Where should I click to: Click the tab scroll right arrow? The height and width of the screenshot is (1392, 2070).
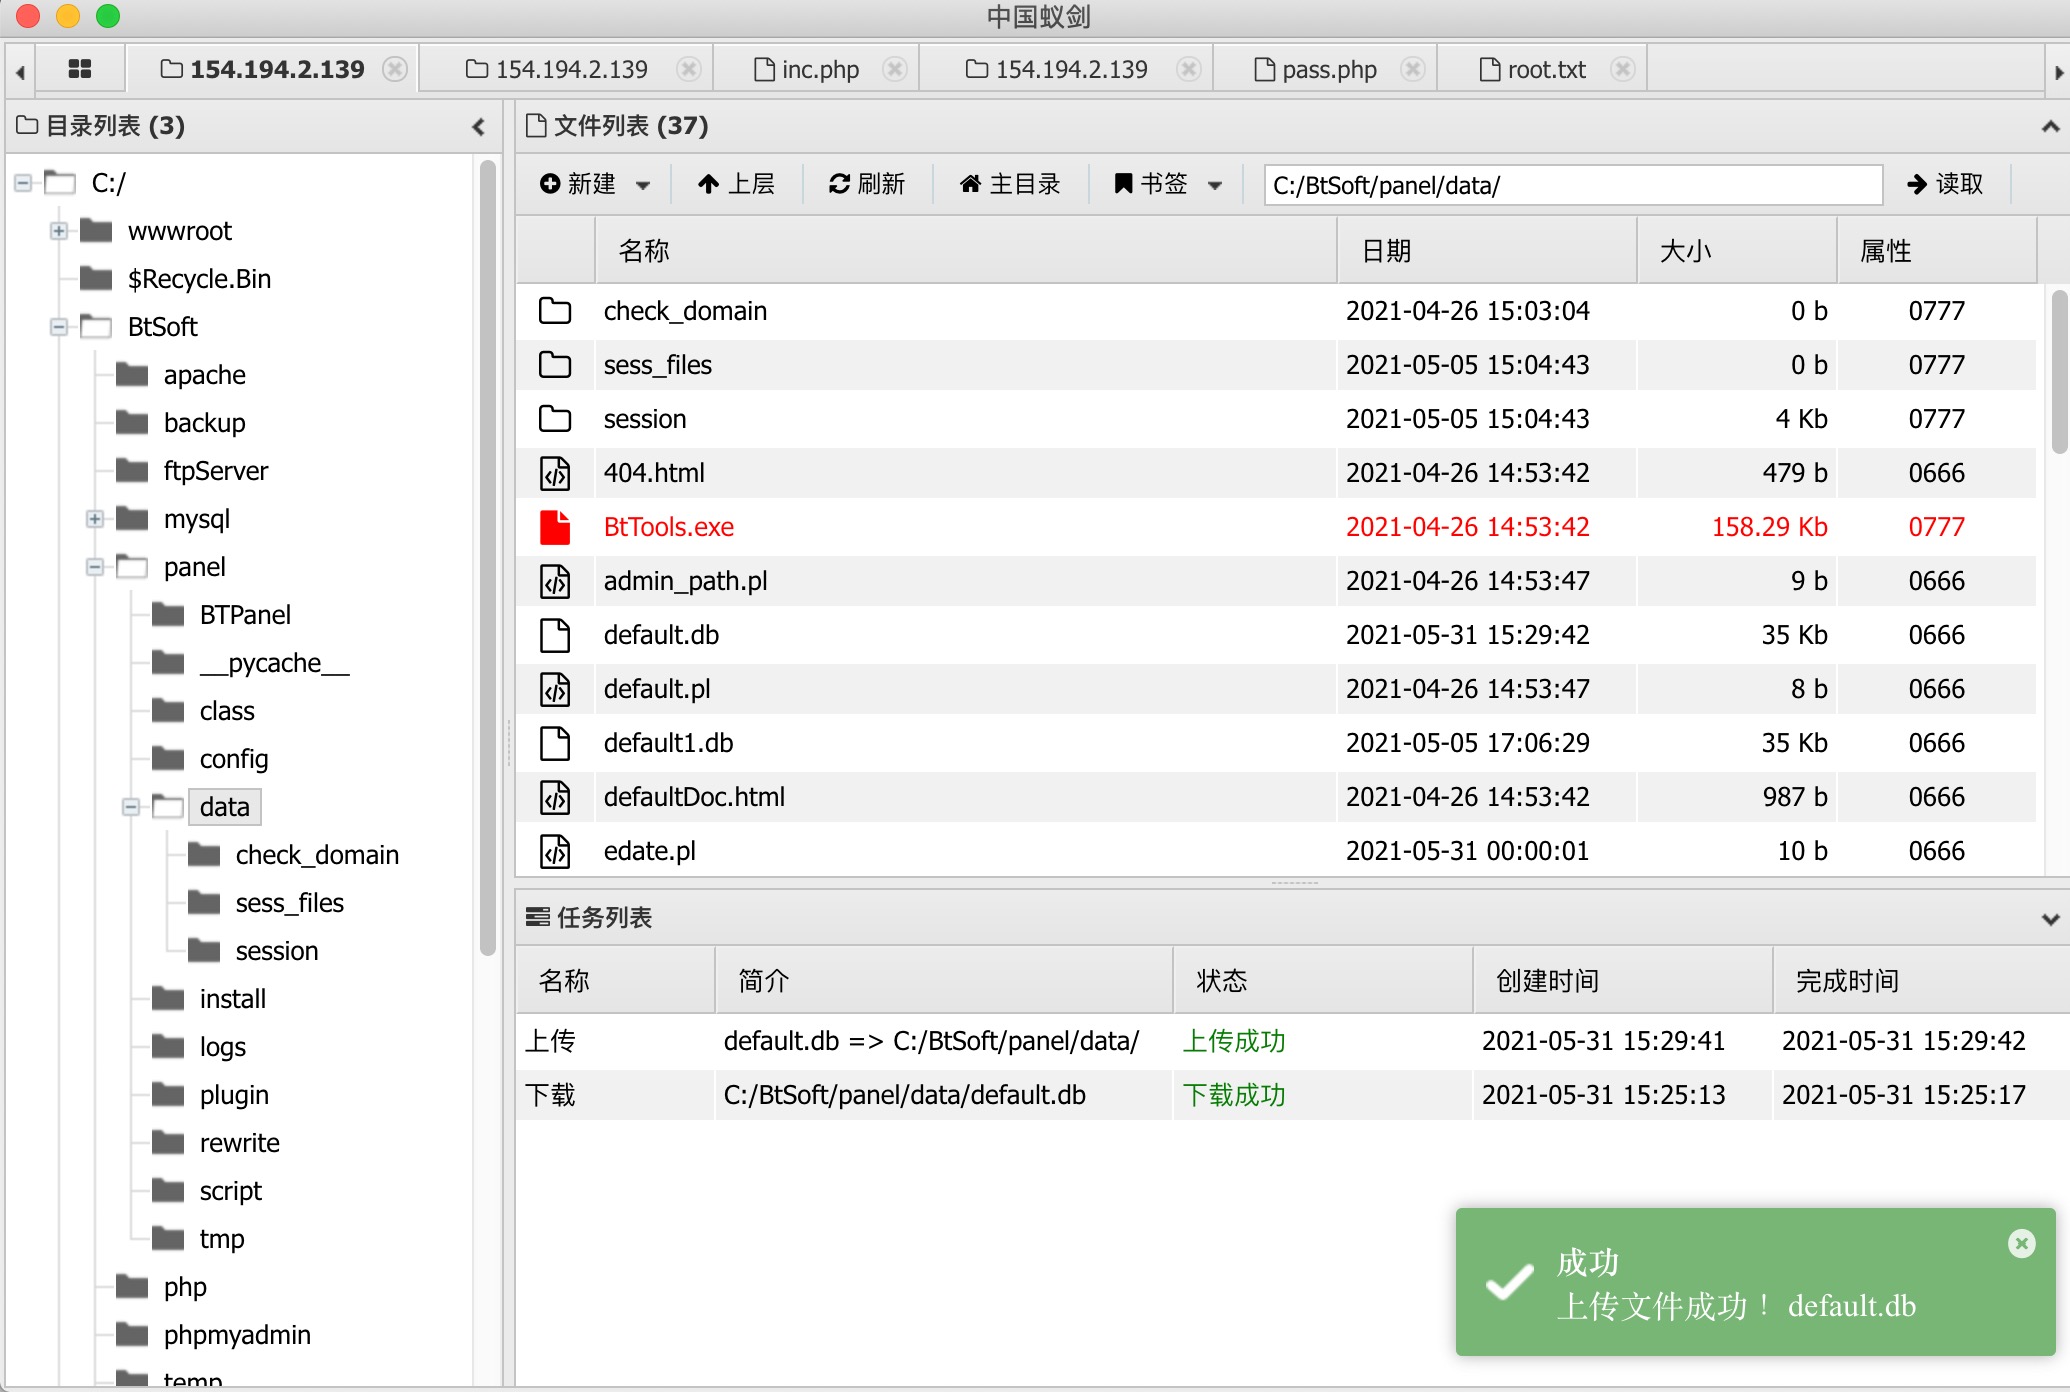point(2058,71)
